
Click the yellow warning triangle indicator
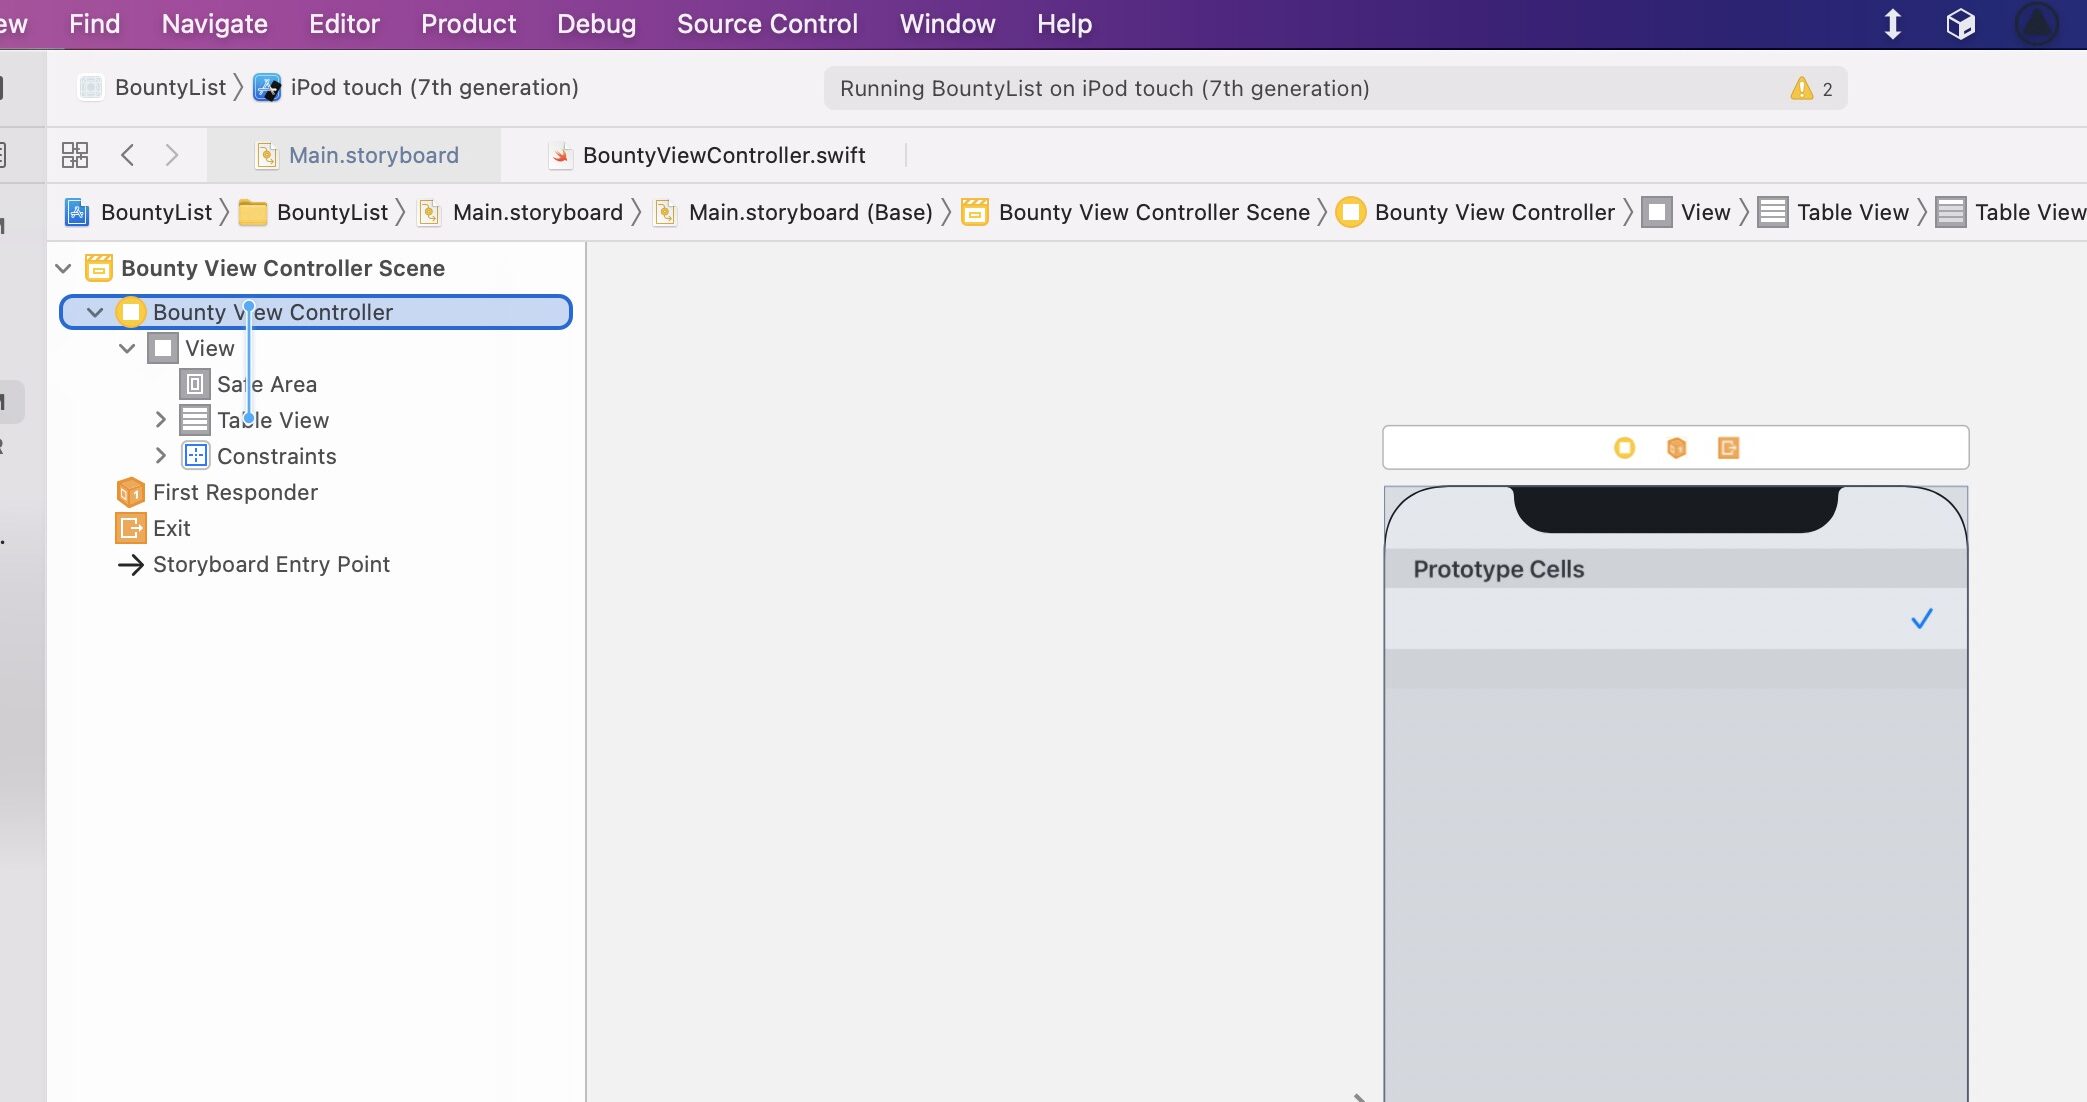(x=1801, y=88)
